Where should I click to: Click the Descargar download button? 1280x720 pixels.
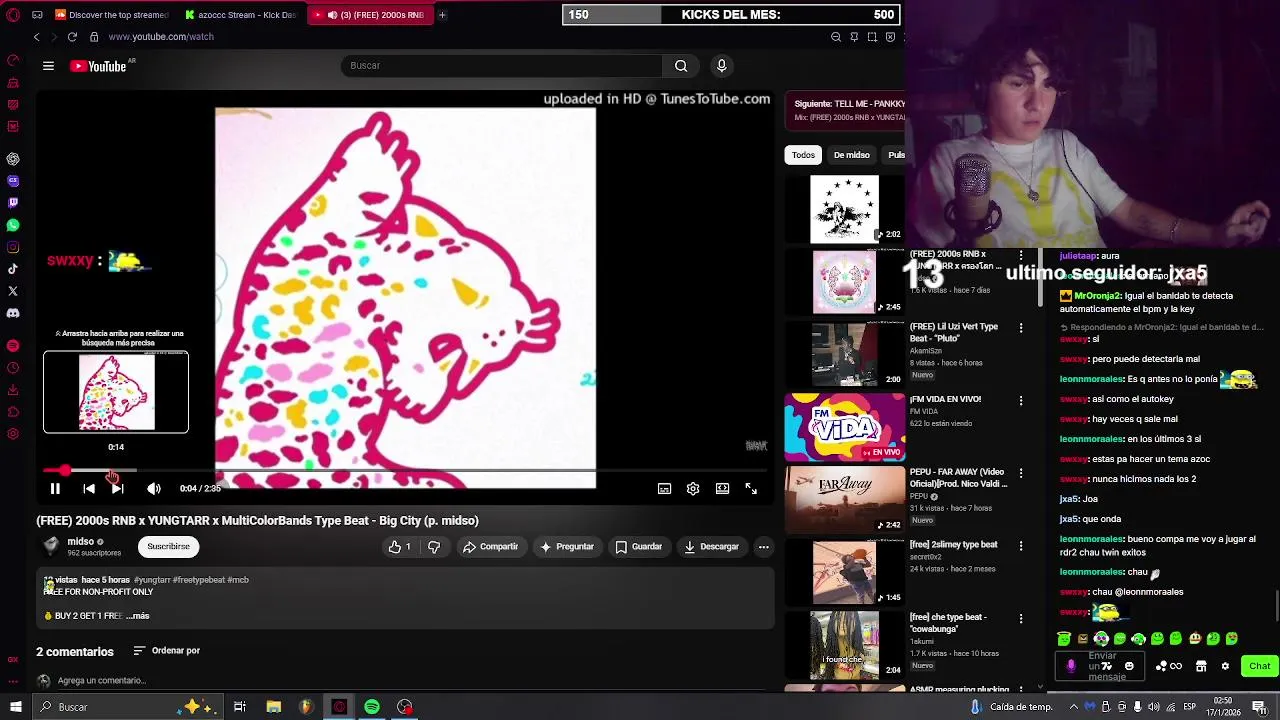click(x=711, y=547)
